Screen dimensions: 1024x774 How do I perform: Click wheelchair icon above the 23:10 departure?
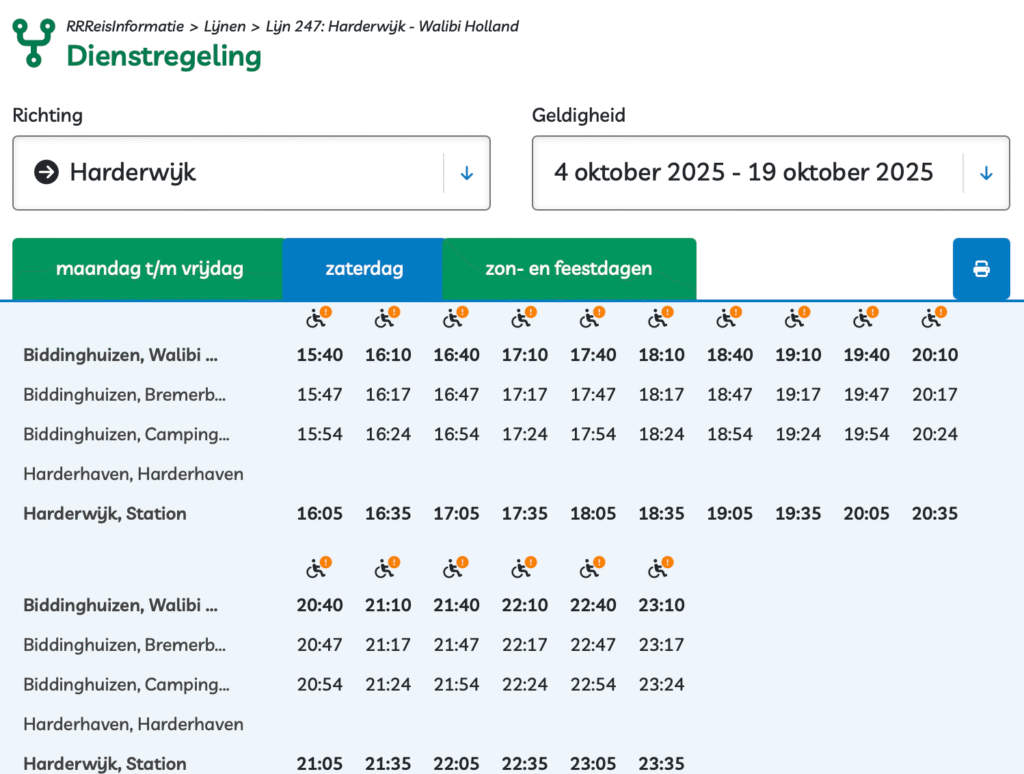[659, 569]
